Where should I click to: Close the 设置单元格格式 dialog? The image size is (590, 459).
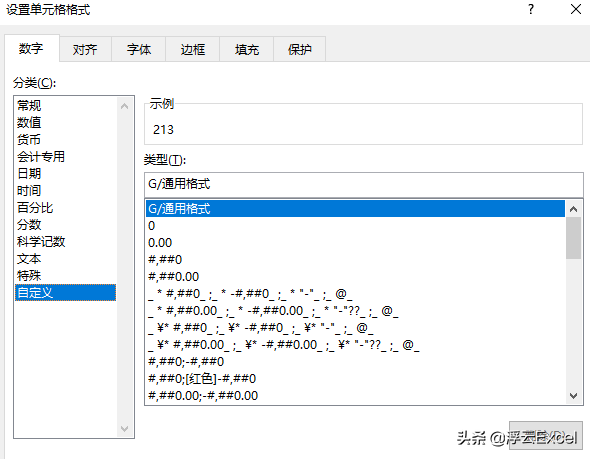(576, 9)
